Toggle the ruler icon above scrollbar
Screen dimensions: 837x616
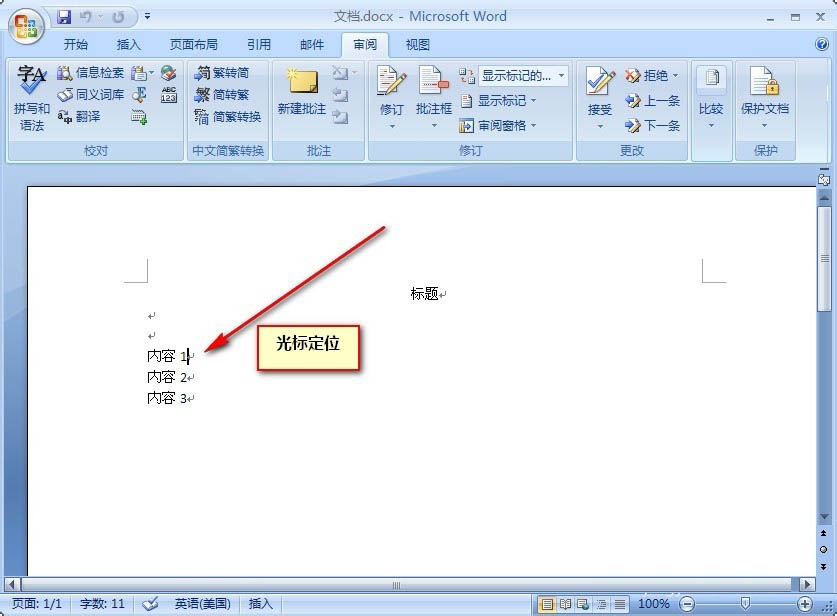click(x=824, y=179)
